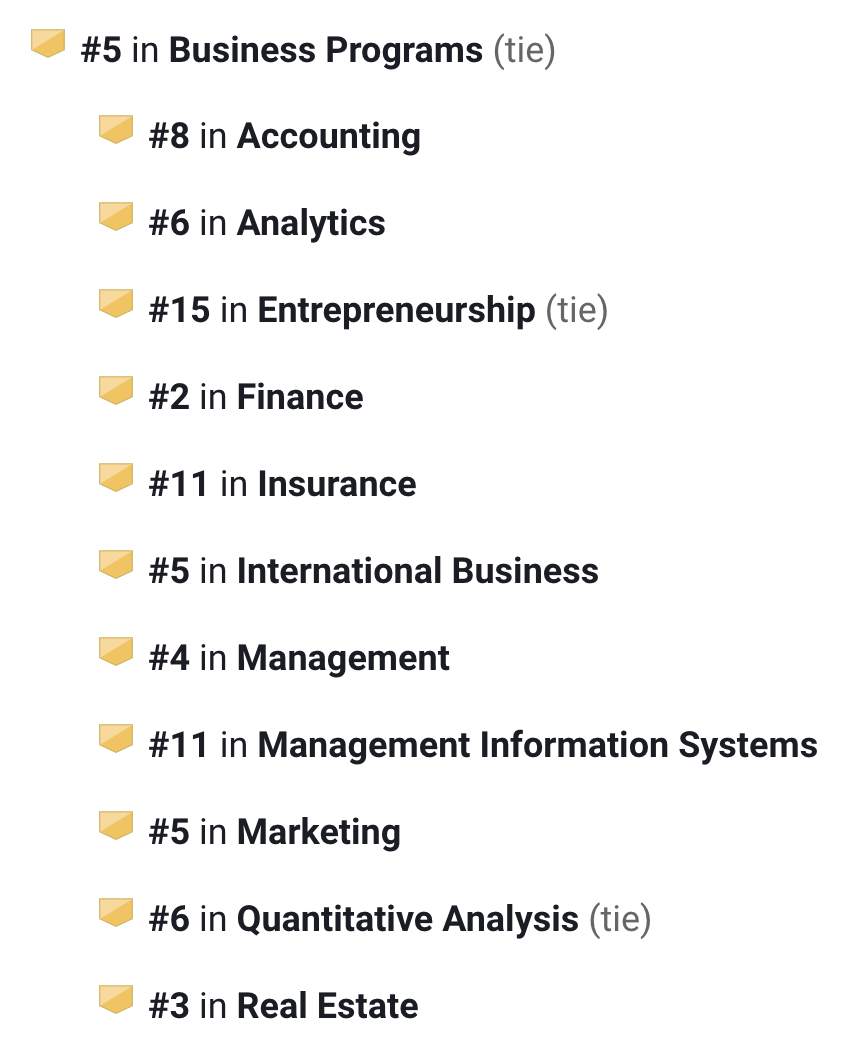
Task: Select the International Business ranking
Action: point(417,572)
